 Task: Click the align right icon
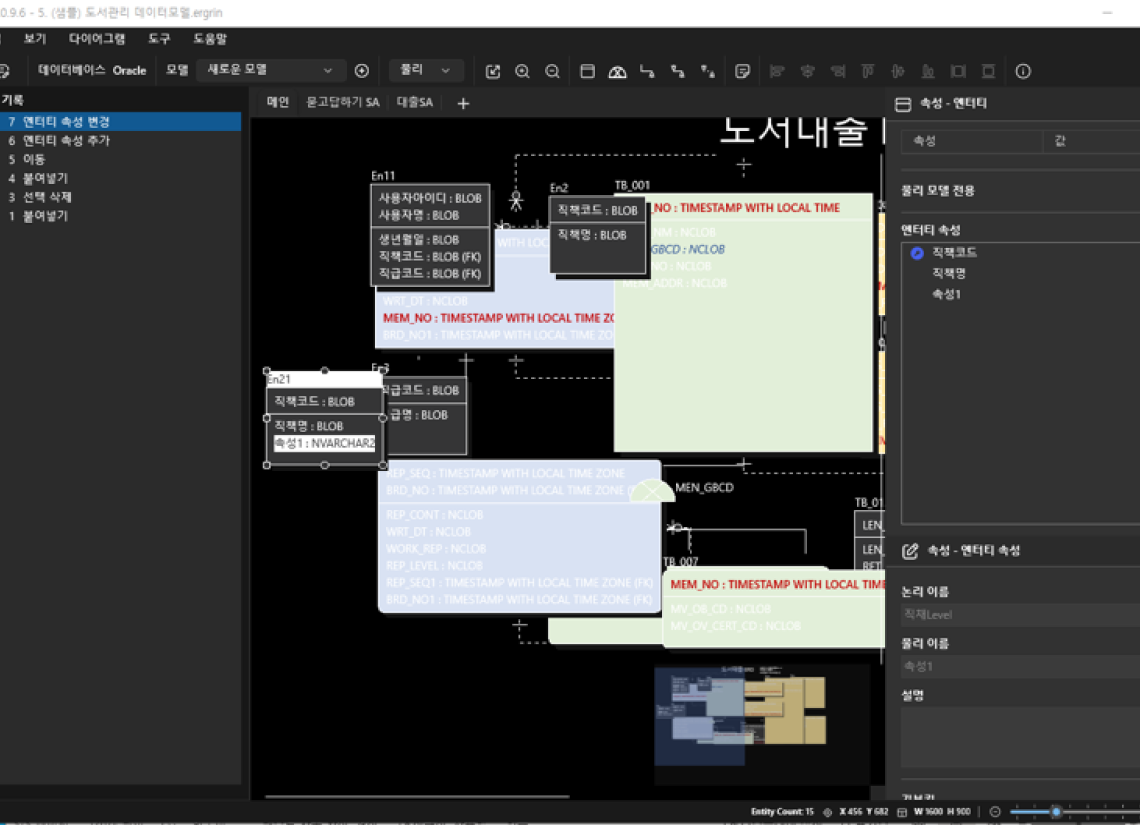click(838, 71)
